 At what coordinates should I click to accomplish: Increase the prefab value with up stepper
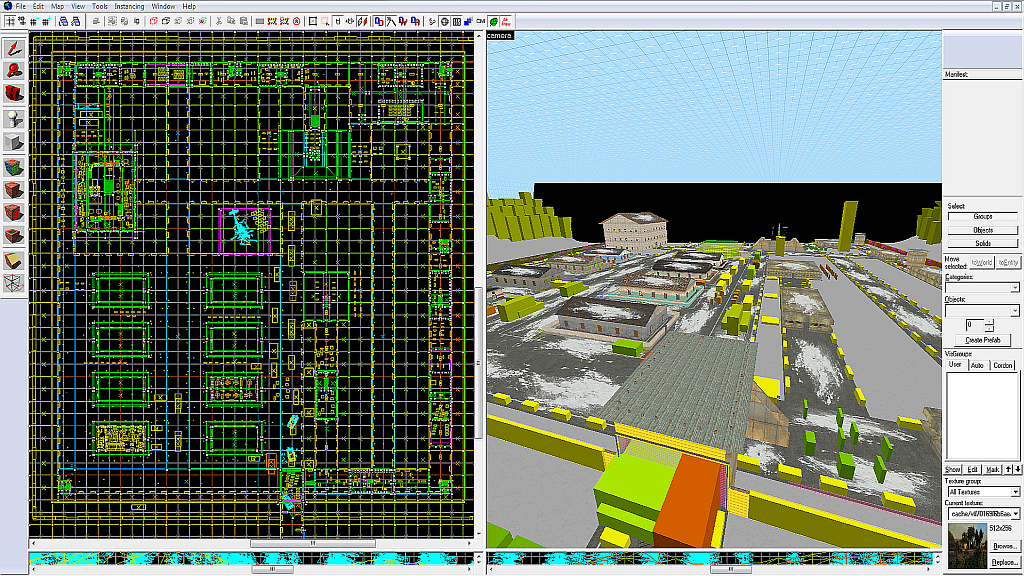click(989, 321)
